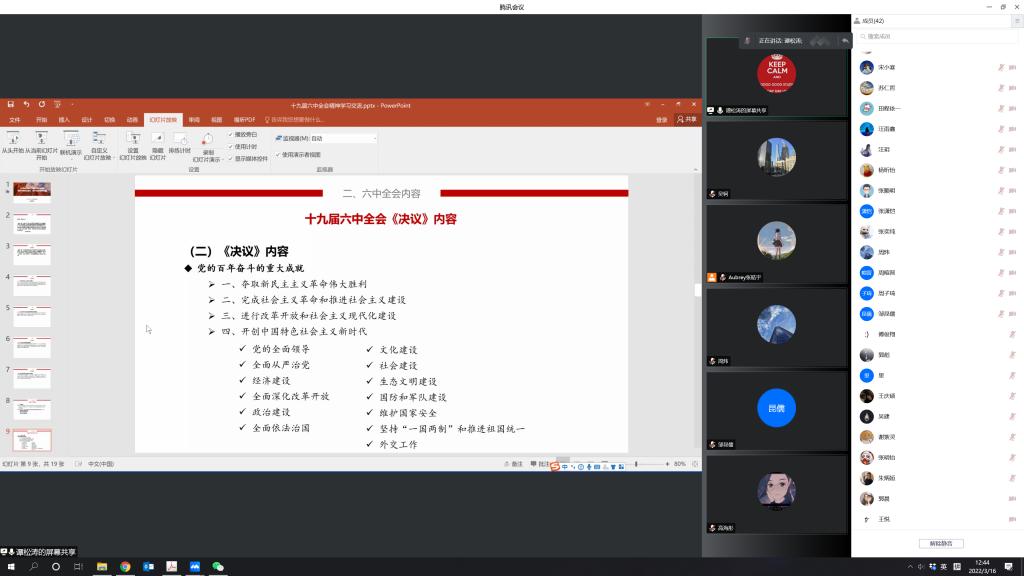Open the 文件 menu tab
This screenshot has height=576, width=1024.
(15, 119)
